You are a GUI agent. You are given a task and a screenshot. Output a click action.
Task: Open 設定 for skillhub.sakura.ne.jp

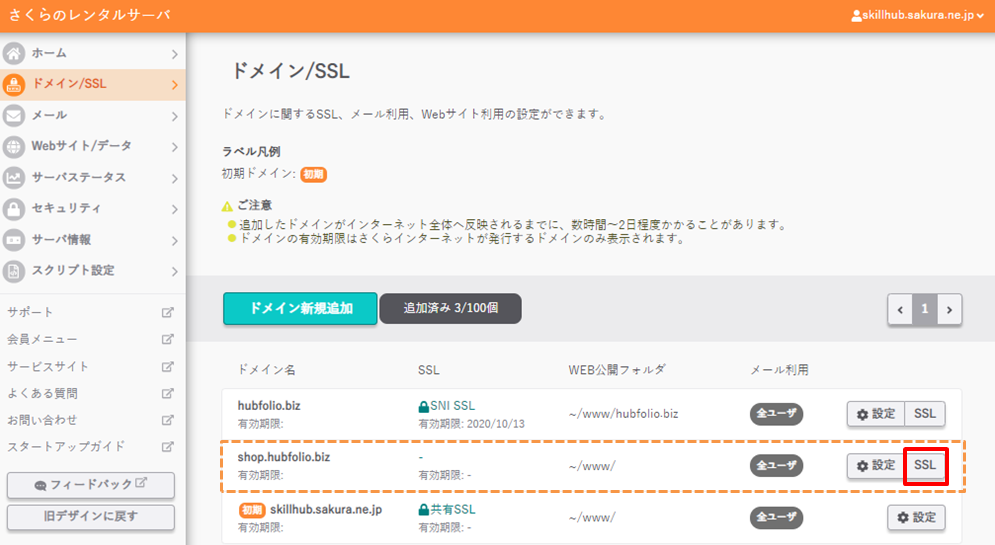[916, 518]
